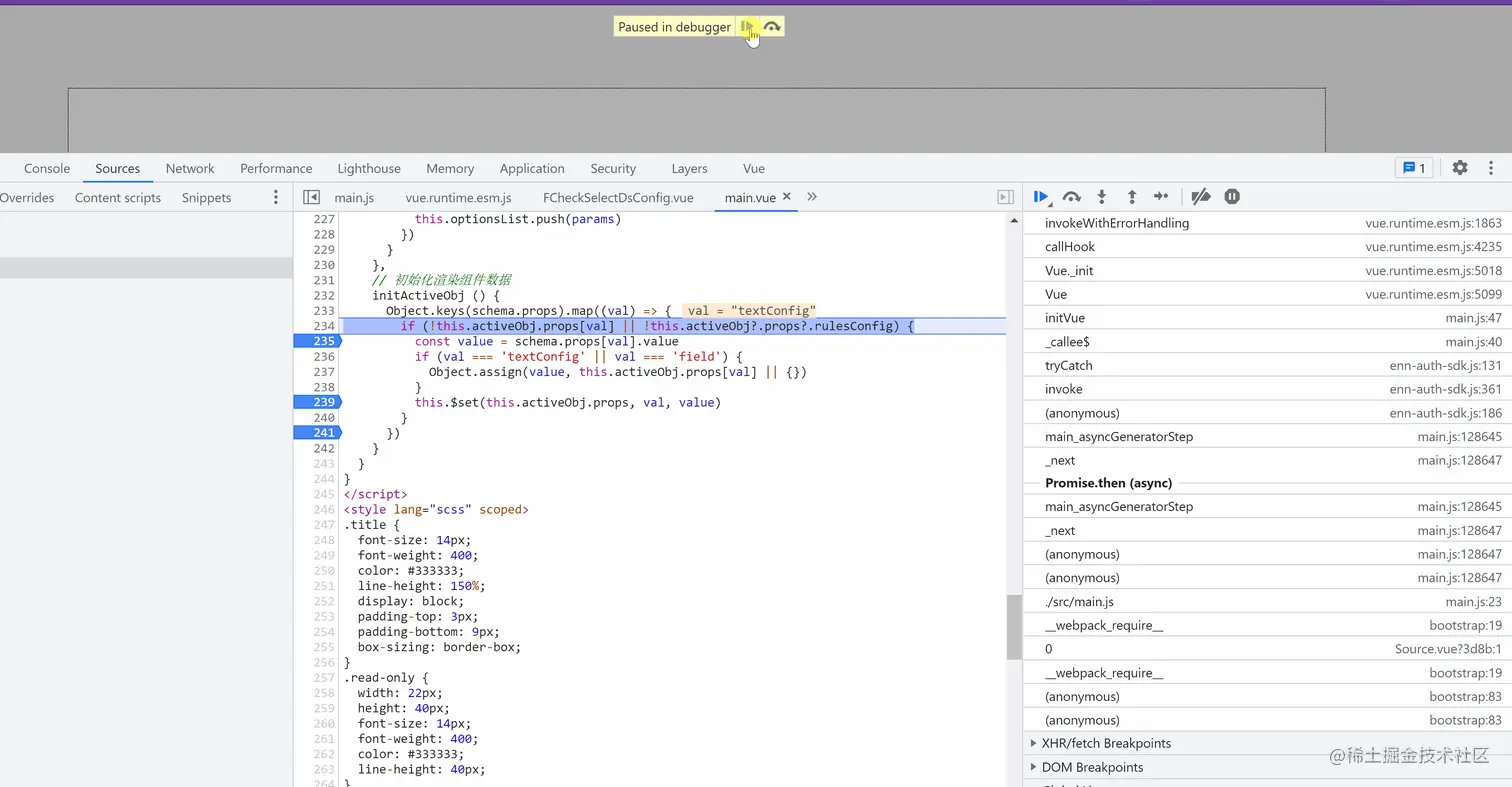Deactivate all breakpoints
Screen dimensions: 1512x787
click(1201, 197)
